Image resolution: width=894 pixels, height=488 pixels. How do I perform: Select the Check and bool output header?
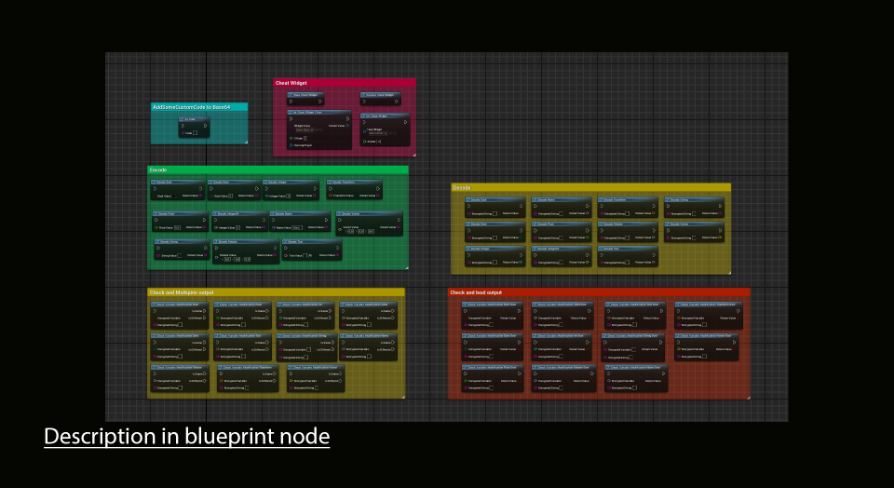[x=598, y=293]
